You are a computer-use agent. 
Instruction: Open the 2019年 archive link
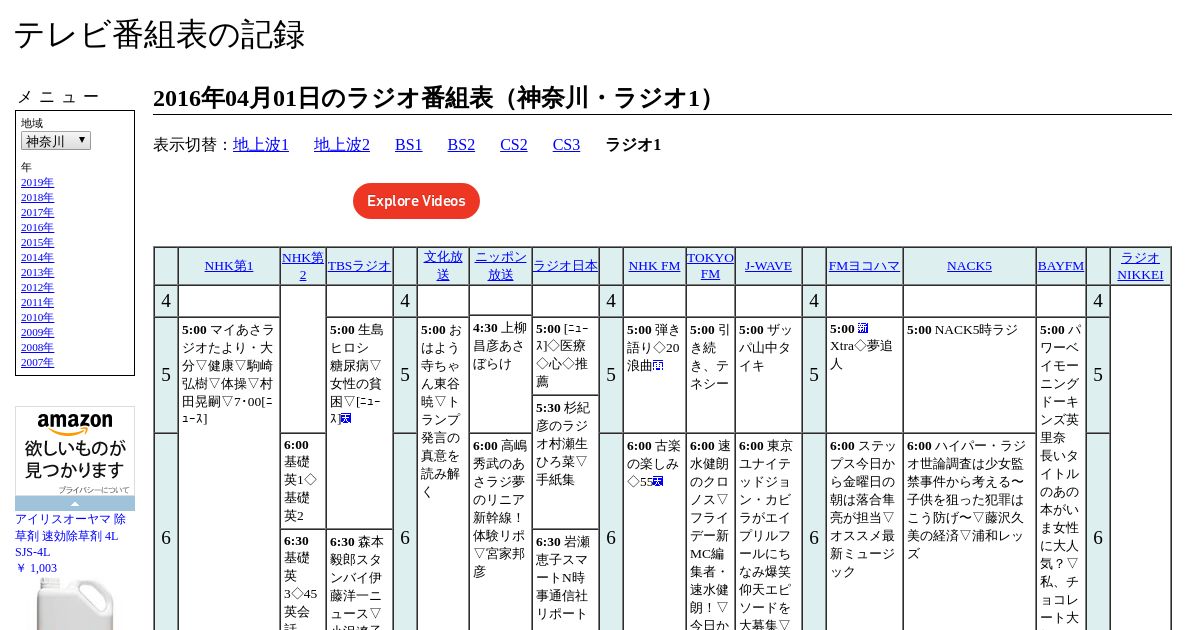37,183
